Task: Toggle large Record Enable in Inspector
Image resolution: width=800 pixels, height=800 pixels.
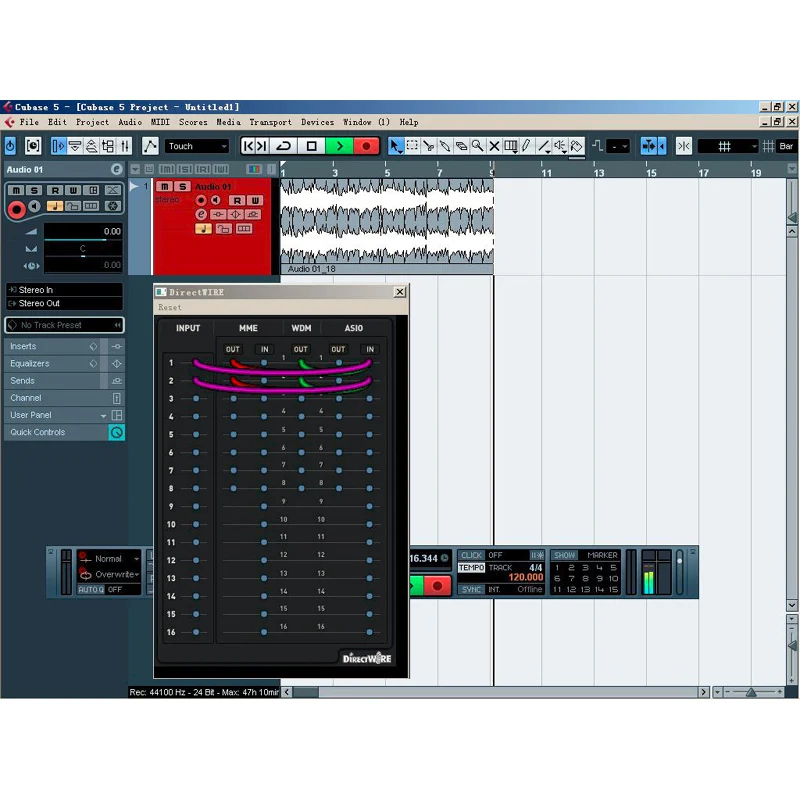Action: click(16, 209)
